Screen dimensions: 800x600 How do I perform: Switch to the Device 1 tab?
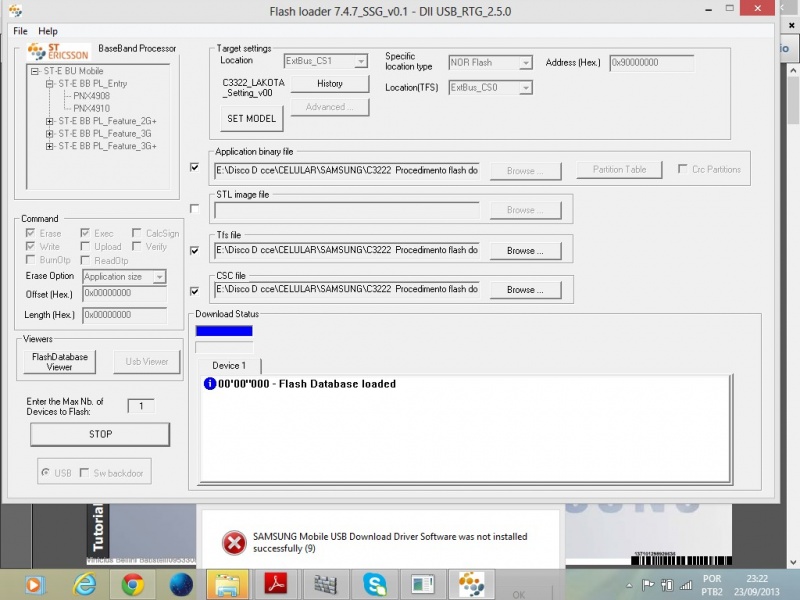coord(229,365)
